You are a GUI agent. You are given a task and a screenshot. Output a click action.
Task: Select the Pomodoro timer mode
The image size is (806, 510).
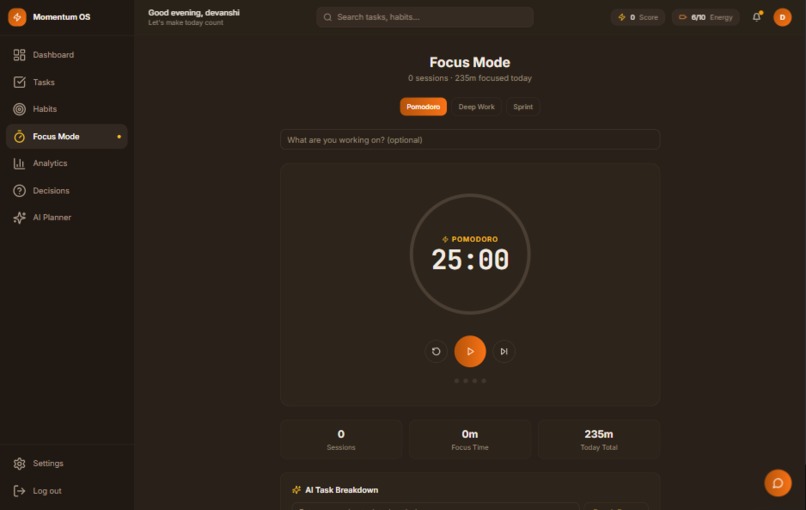[423, 106]
